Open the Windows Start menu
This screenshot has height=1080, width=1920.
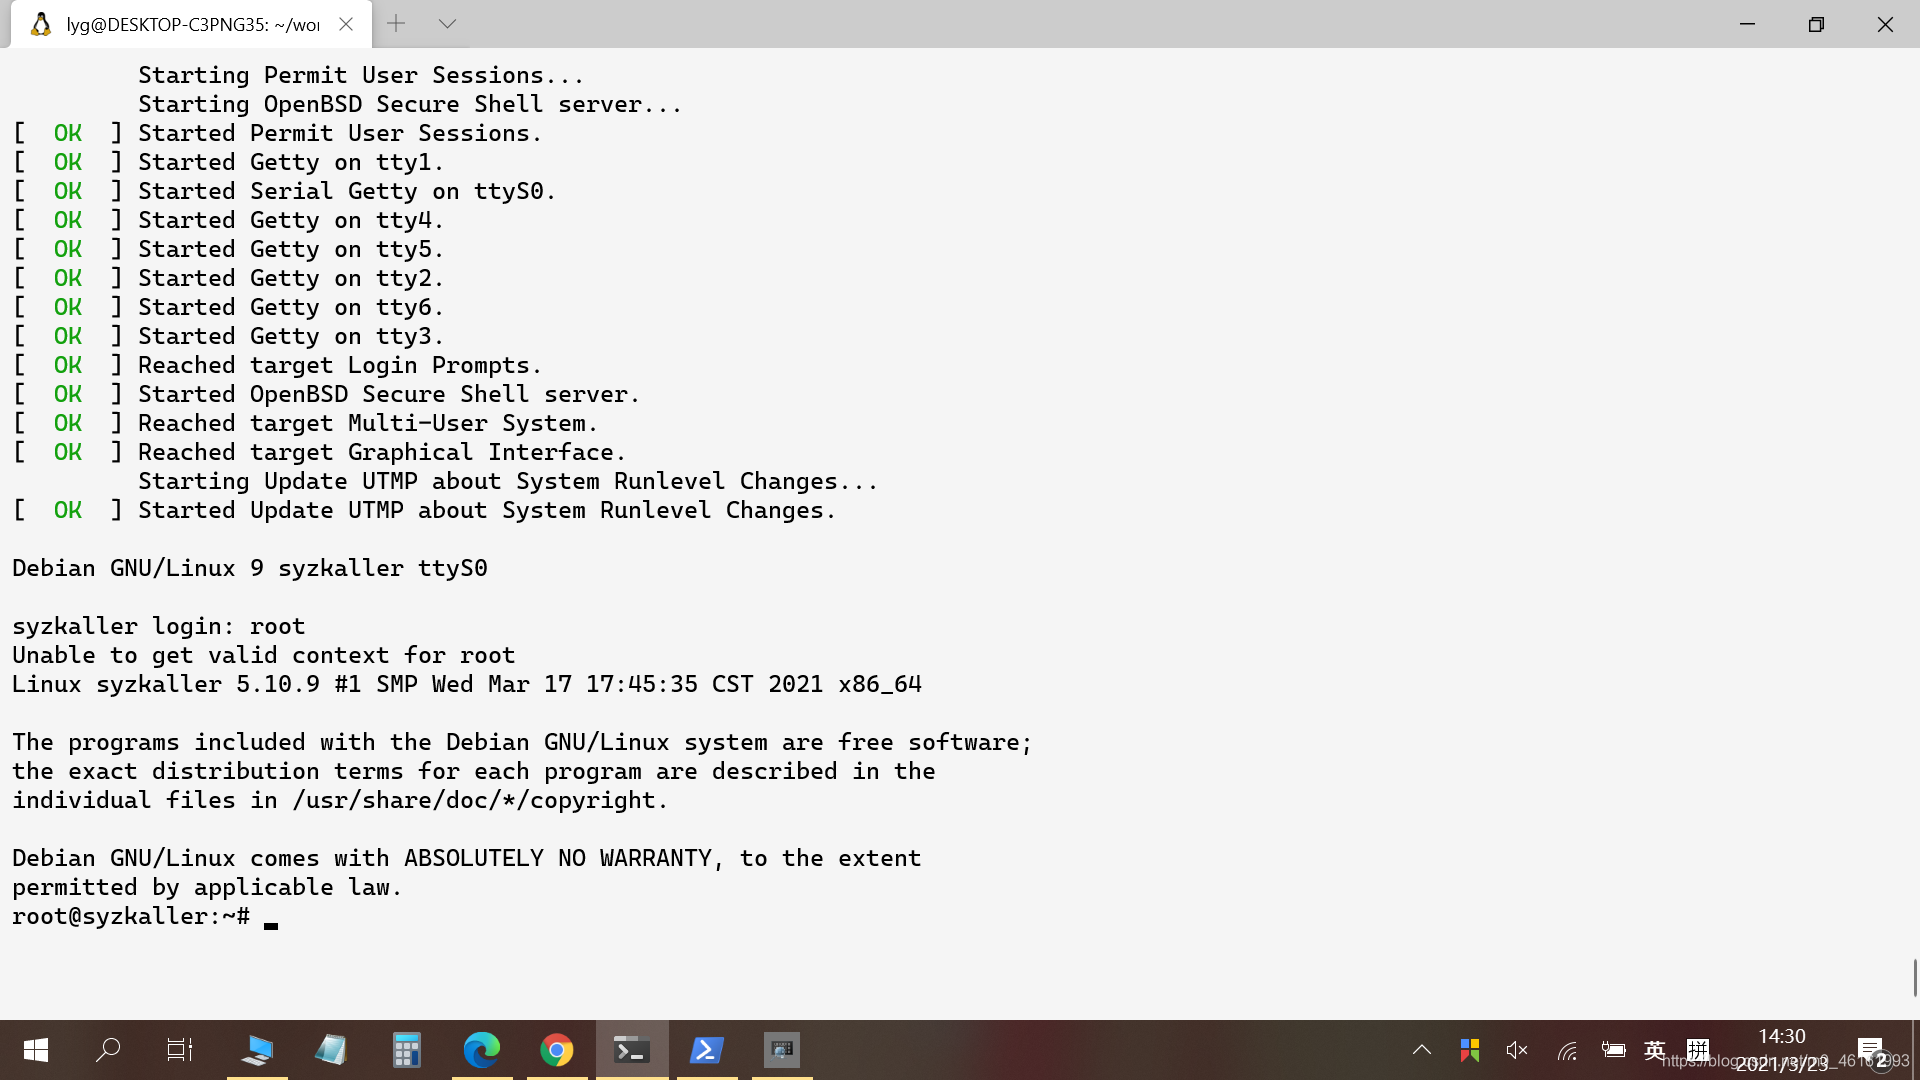pos(36,1050)
